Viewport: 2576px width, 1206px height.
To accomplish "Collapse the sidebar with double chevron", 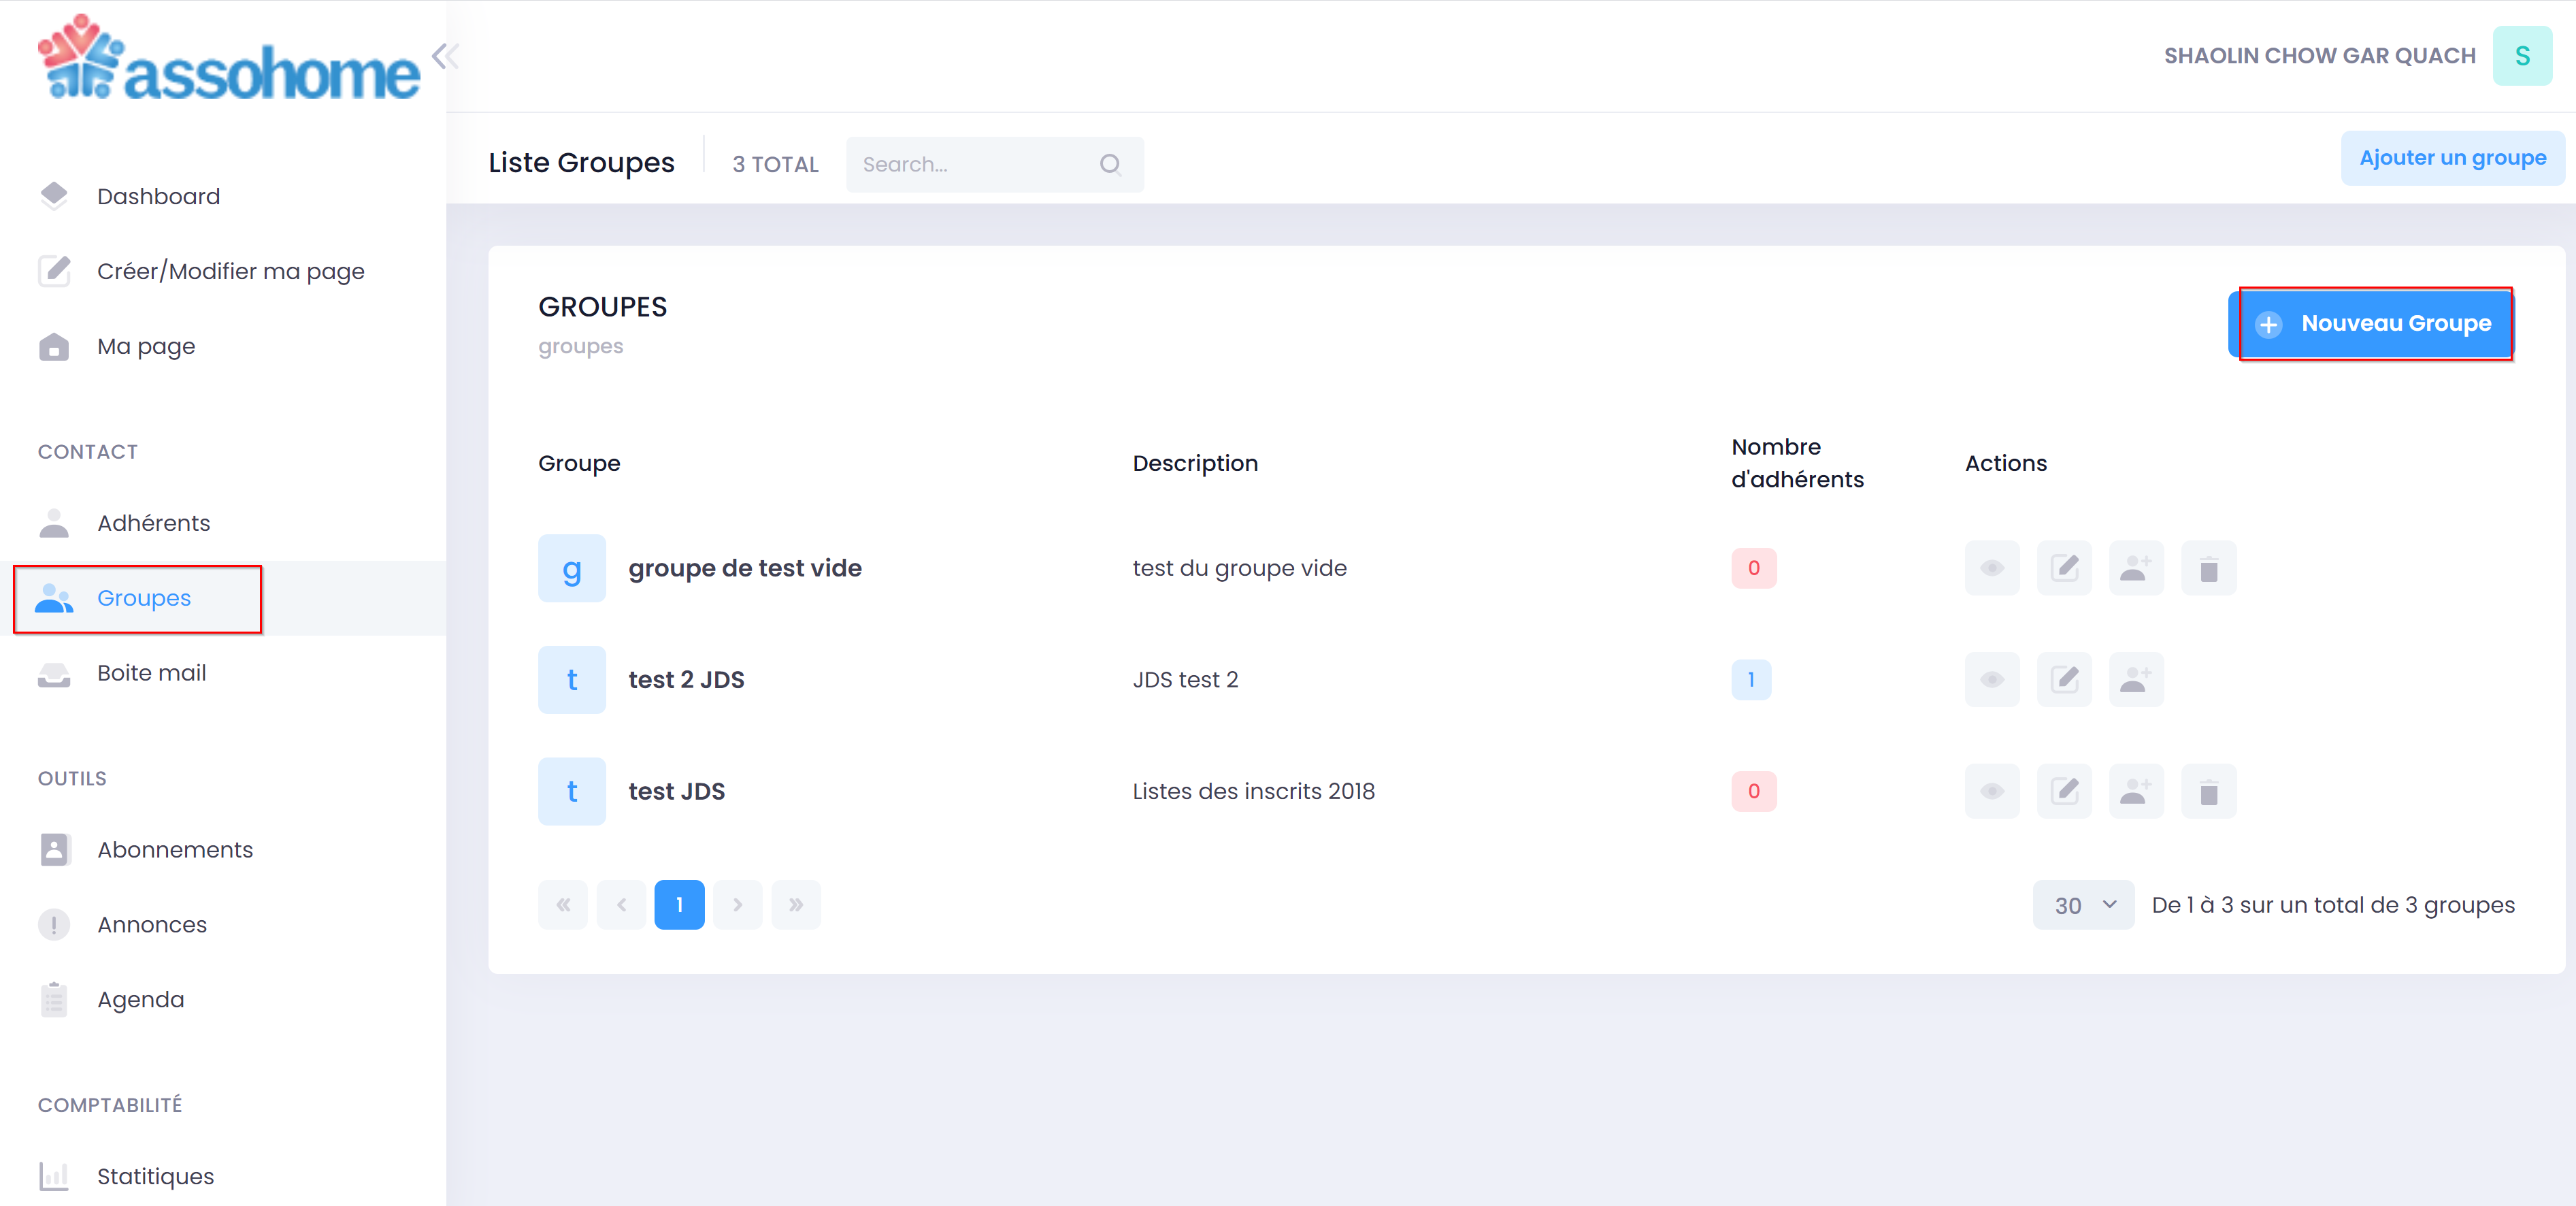I will (445, 56).
